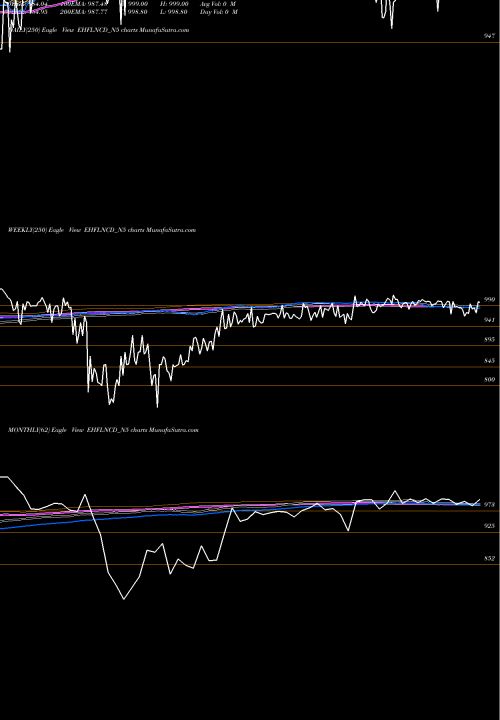
Task: Click the 845 price label on weekly chart
Action: 489,361
